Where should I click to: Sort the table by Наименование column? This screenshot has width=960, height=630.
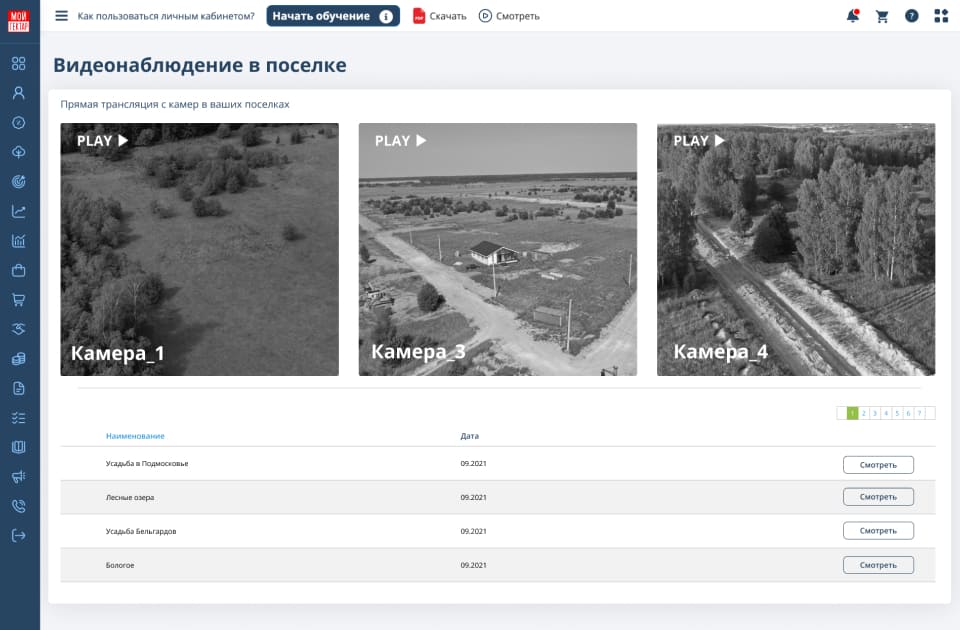click(134, 436)
